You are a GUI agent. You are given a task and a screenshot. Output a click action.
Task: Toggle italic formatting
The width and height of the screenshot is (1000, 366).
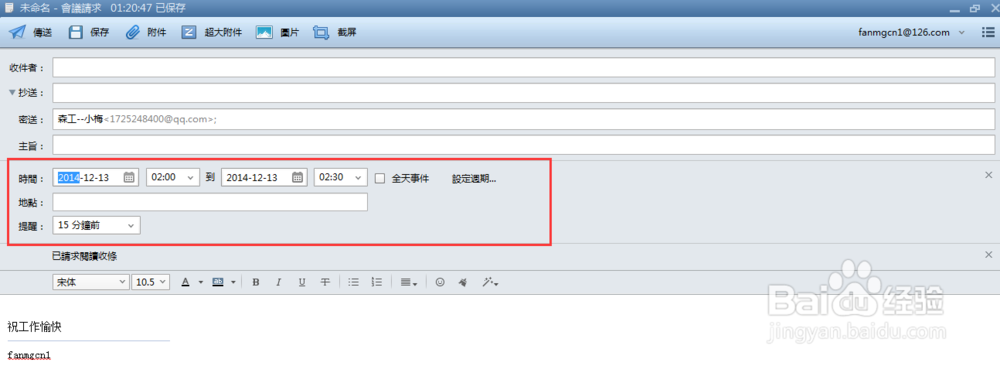tap(279, 282)
